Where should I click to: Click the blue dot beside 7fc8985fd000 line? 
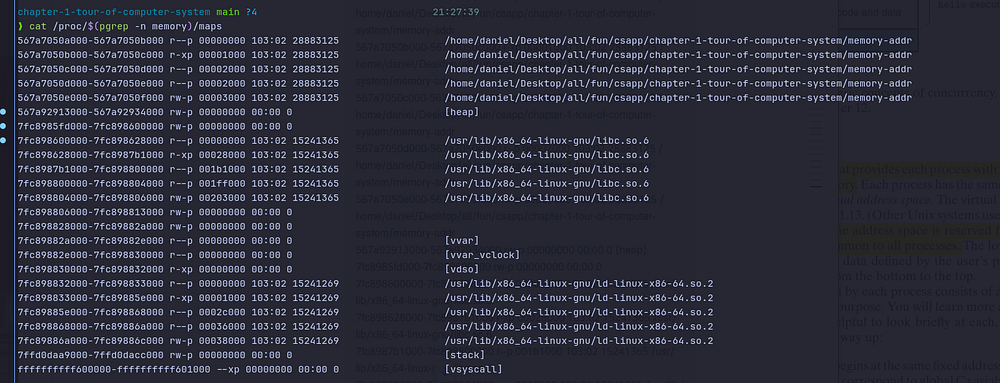pos(3,126)
